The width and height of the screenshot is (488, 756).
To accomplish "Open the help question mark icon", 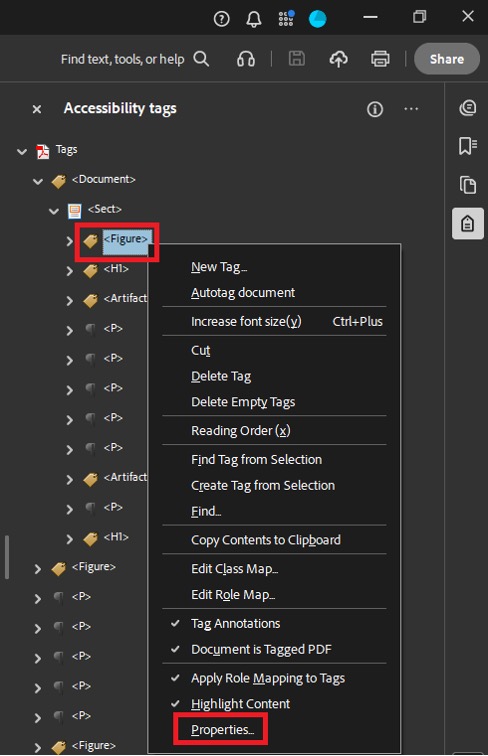I will [x=221, y=19].
